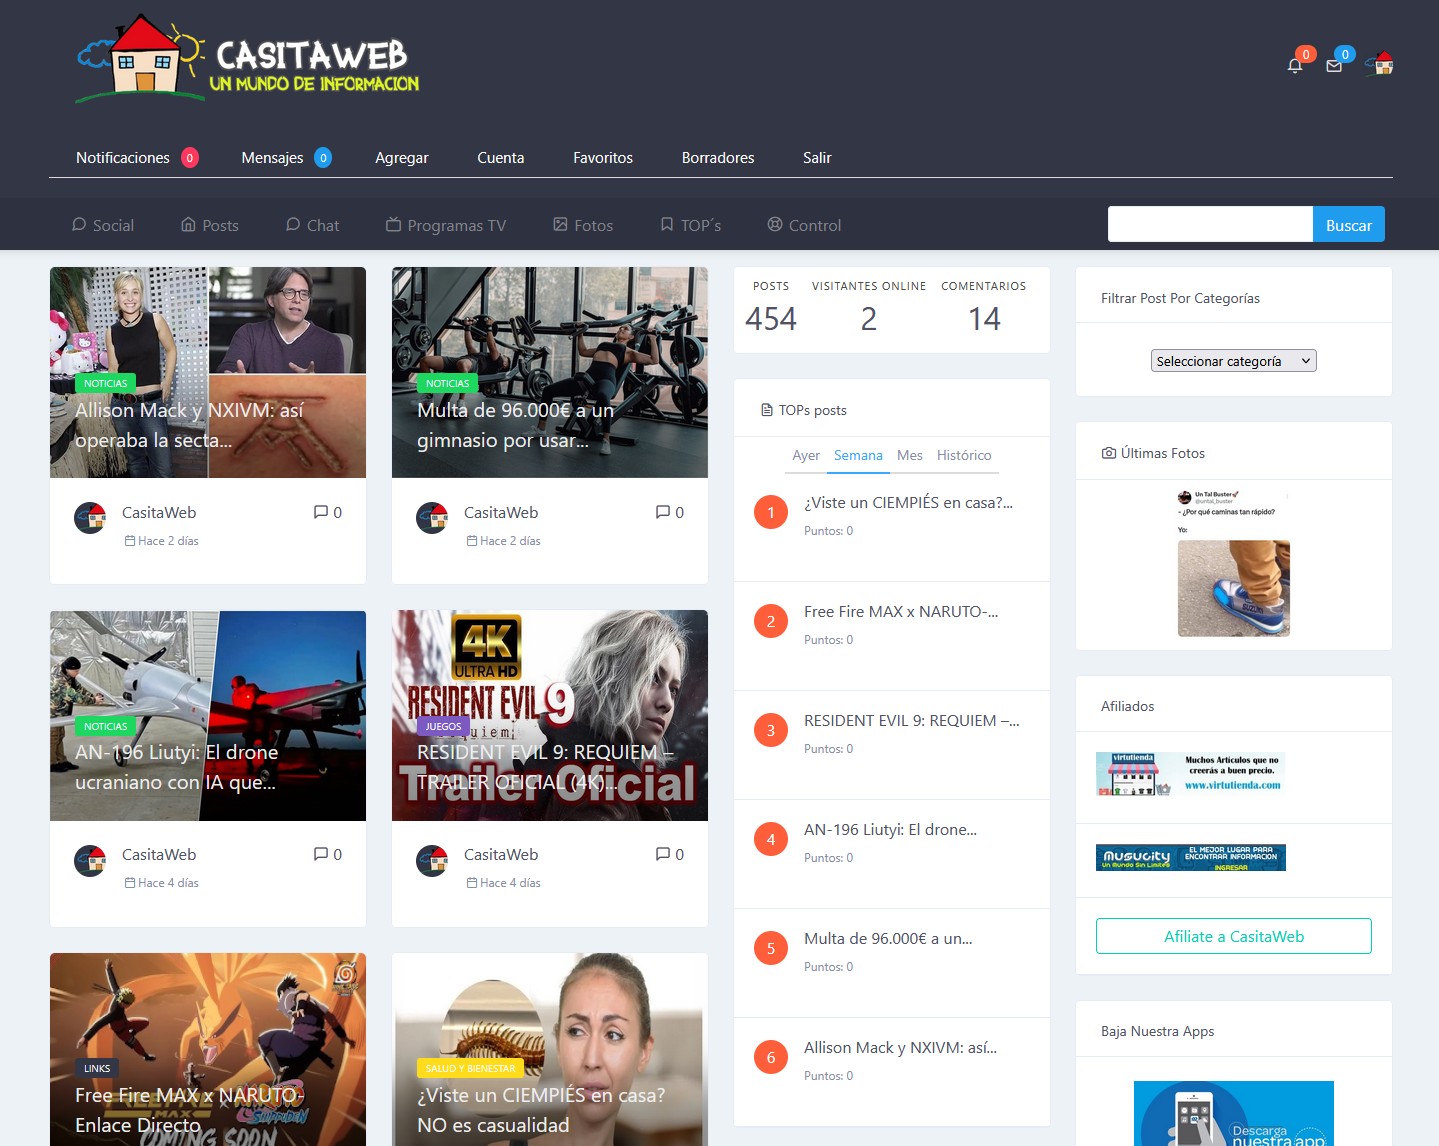Viewport: 1439px width, 1146px height.
Task: Open comments icon on Allison Mack post
Action: click(321, 512)
